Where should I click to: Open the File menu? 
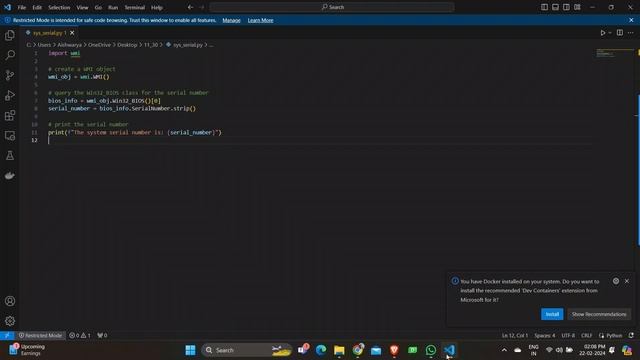(22, 7)
